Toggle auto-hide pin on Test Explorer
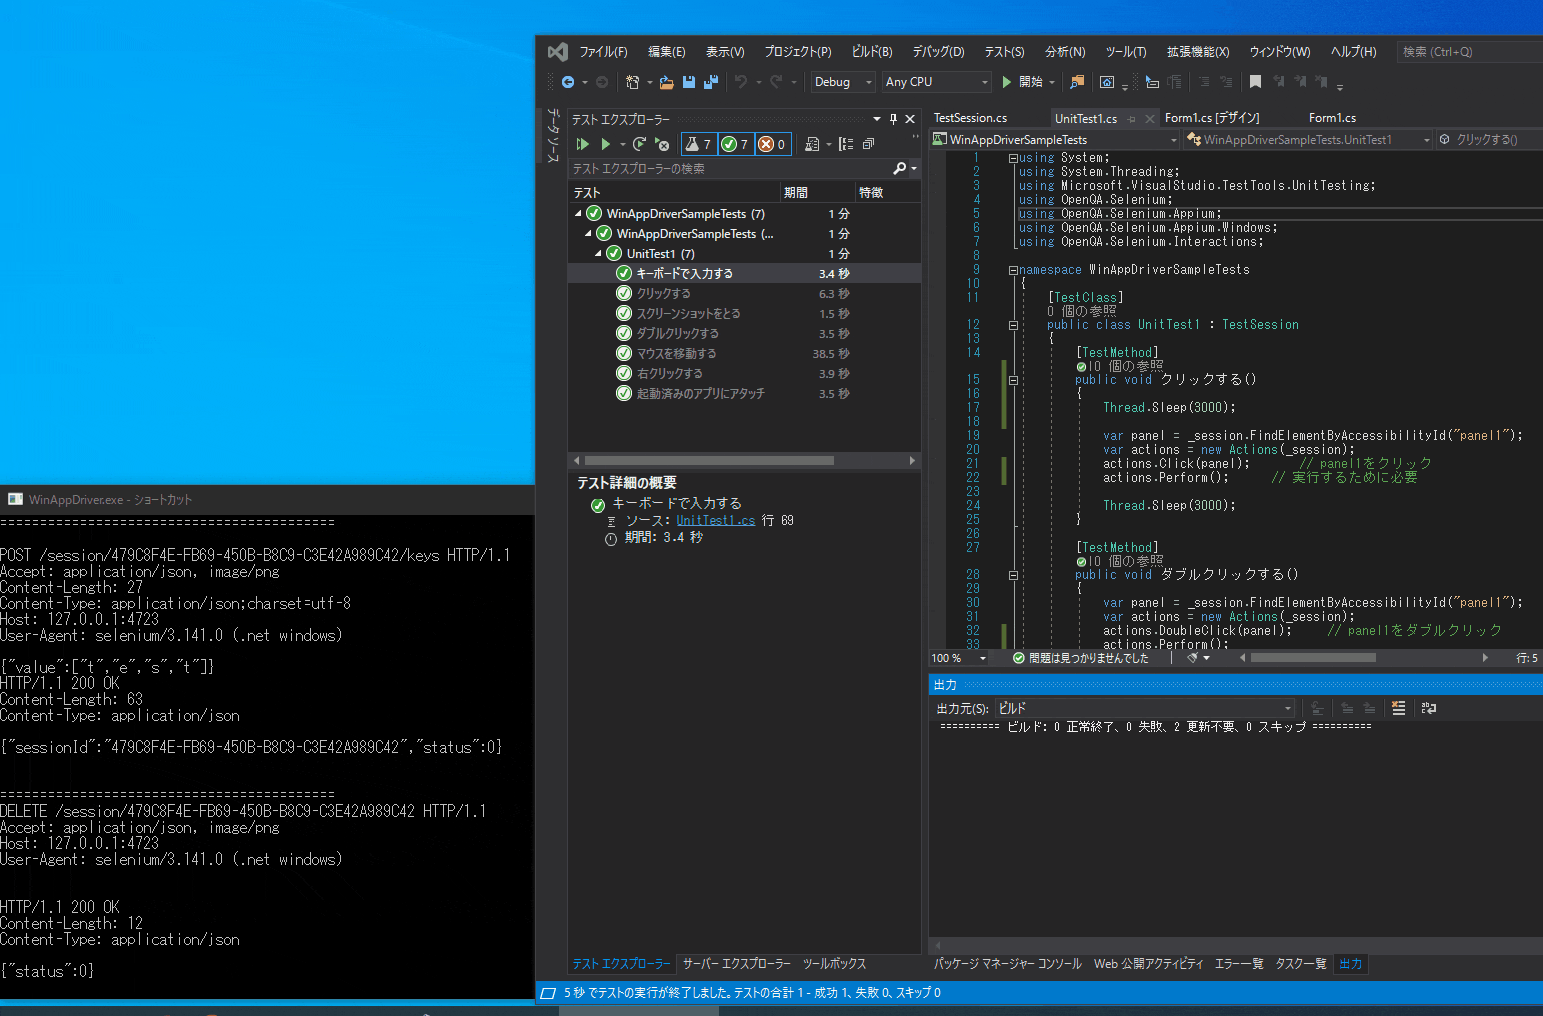Image resolution: width=1543 pixels, height=1016 pixels. coord(893,119)
